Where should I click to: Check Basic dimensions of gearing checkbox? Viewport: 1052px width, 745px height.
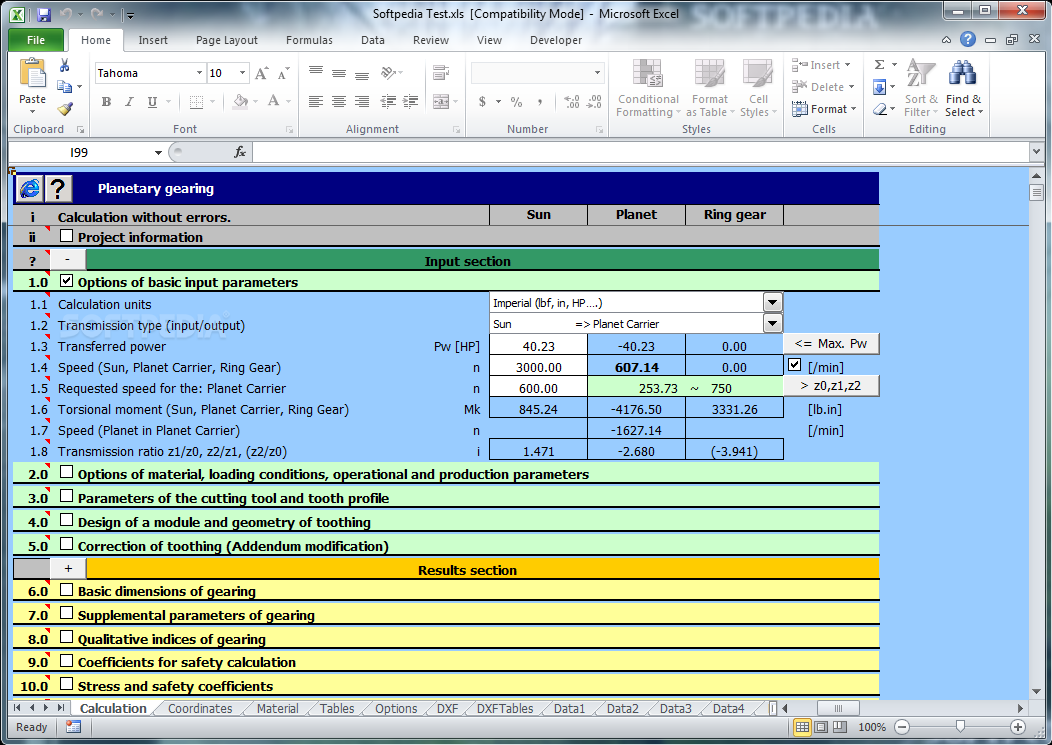pyautogui.click(x=66, y=590)
